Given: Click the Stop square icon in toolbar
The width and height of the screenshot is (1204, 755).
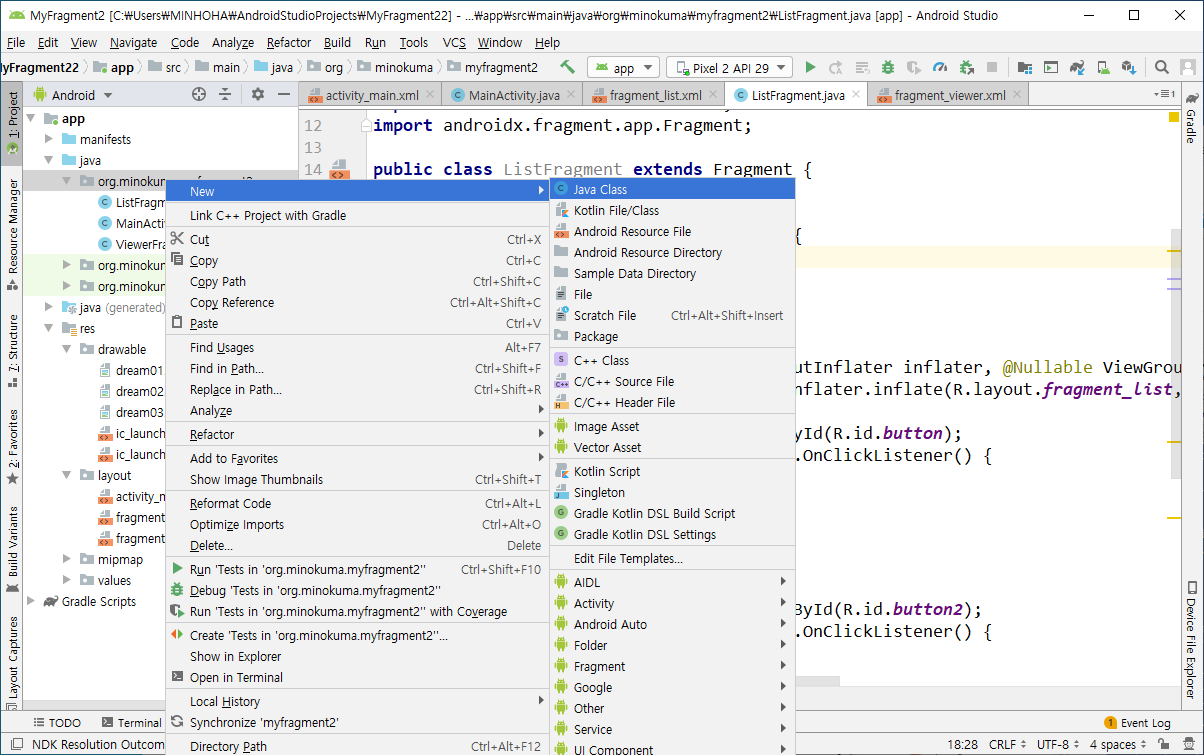Looking at the screenshot, I should [x=992, y=67].
